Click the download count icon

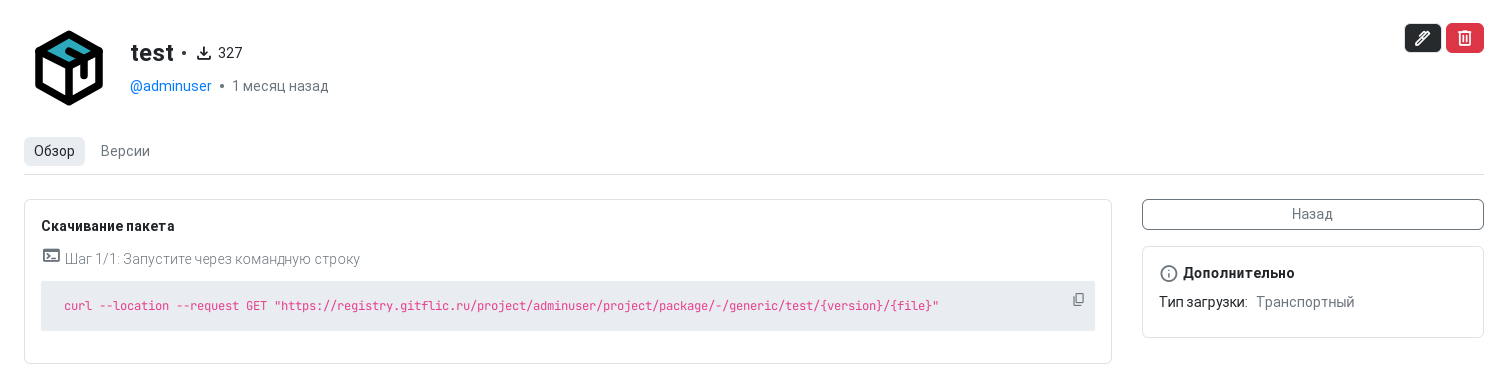pos(204,53)
